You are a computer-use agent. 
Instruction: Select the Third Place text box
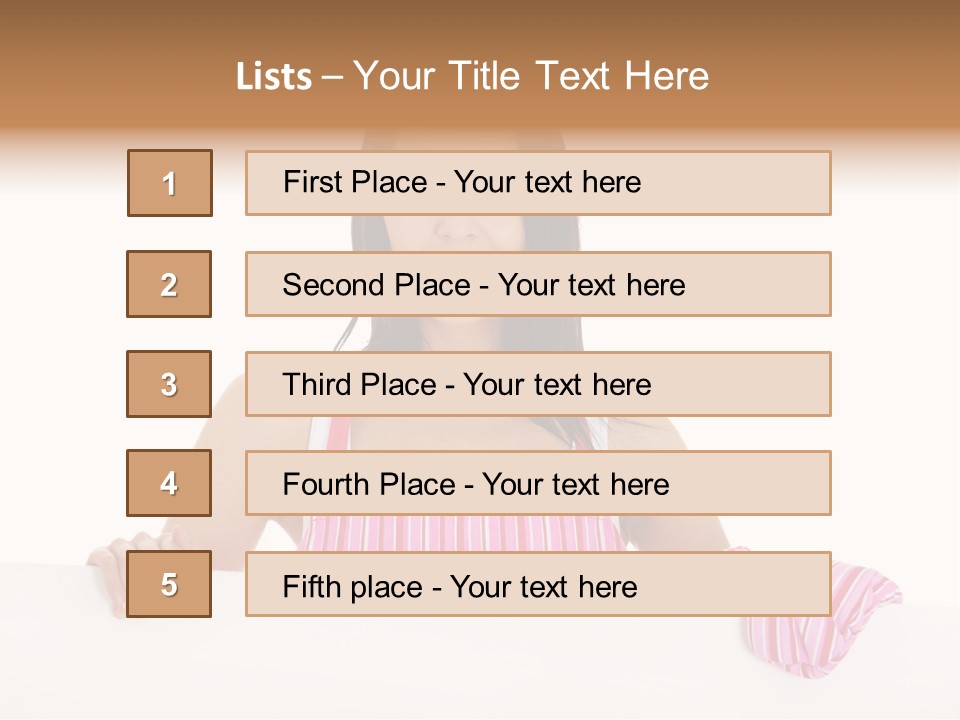[538, 384]
